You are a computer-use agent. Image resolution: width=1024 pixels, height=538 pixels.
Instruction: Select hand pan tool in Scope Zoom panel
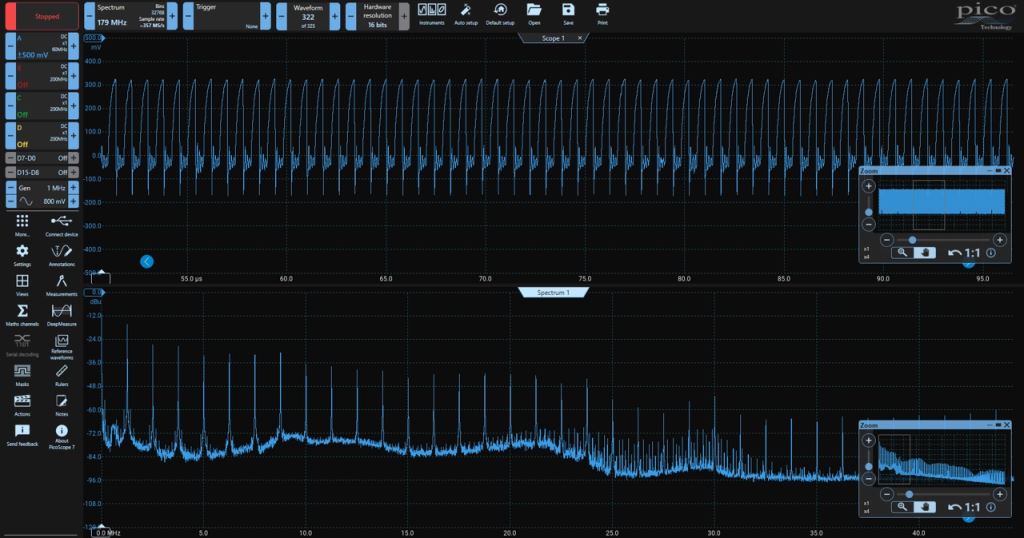pos(924,253)
